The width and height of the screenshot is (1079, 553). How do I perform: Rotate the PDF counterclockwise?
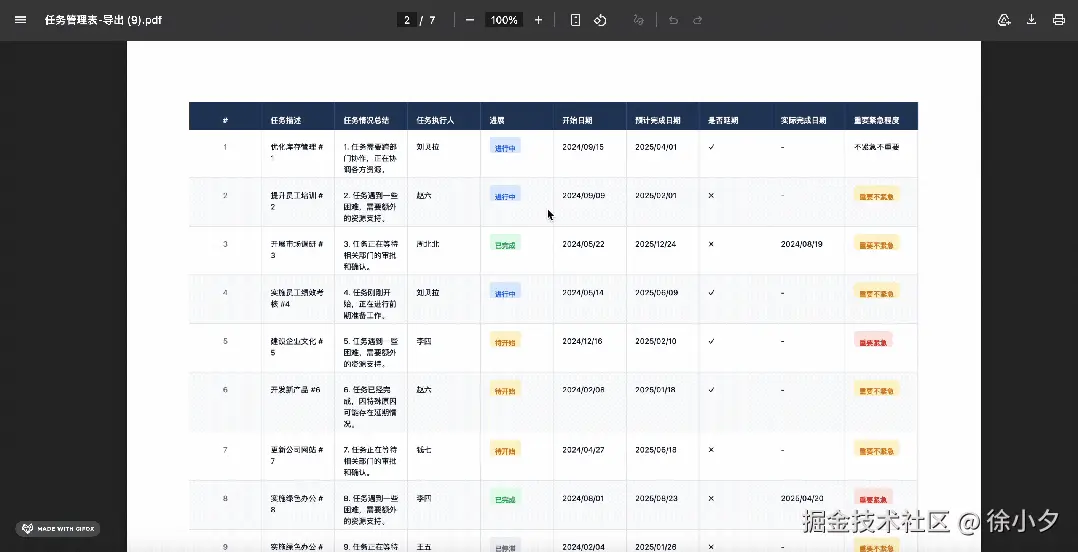click(600, 20)
